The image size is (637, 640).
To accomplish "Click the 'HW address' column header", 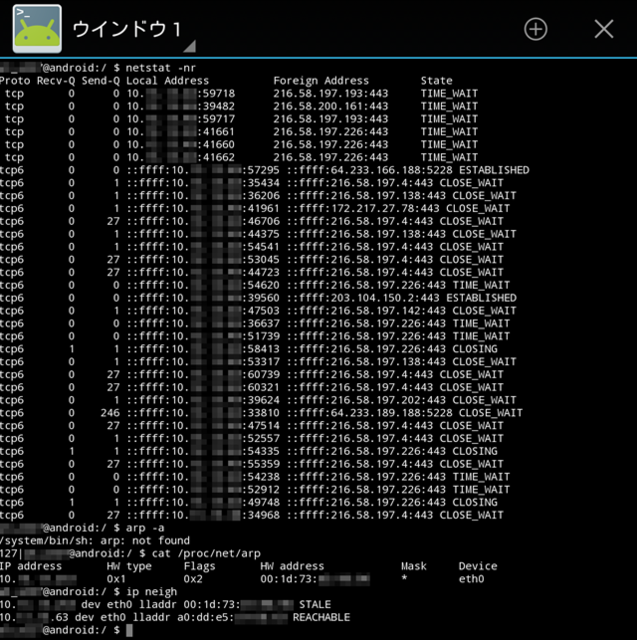I will click(292, 566).
